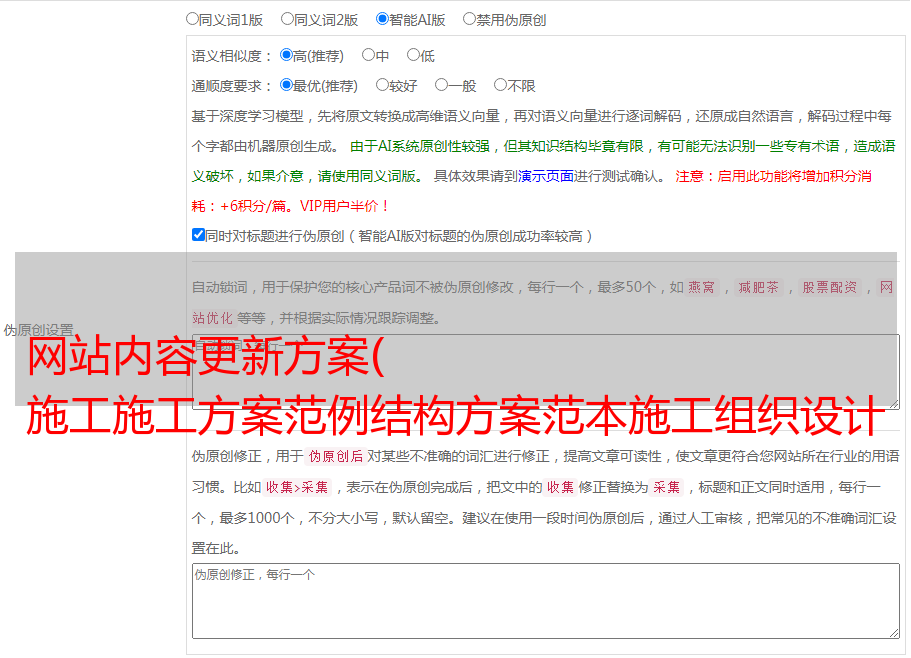The width and height of the screenshot is (911, 658).
Task: Set 通顺度要求 to 不限
Action: [x=500, y=85]
